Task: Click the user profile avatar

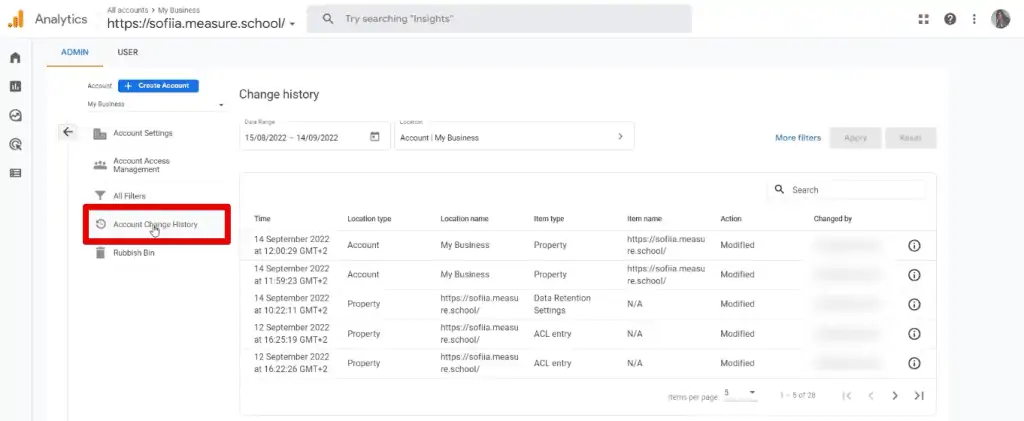Action: (1000, 19)
